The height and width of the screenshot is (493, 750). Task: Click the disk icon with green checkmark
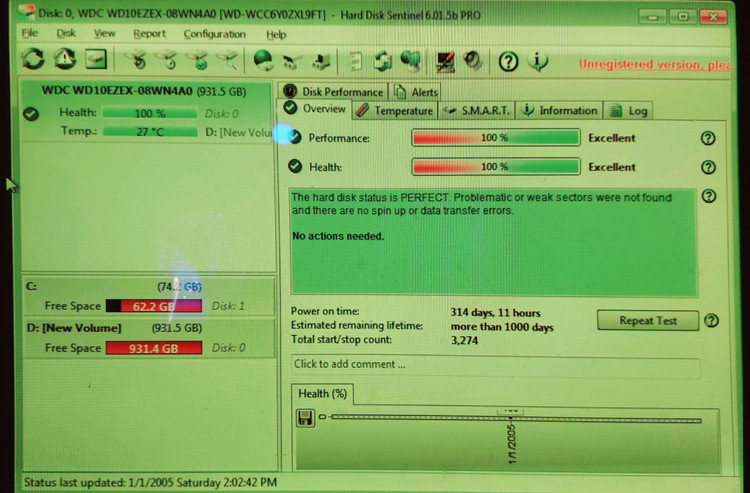click(x=198, y=60)
